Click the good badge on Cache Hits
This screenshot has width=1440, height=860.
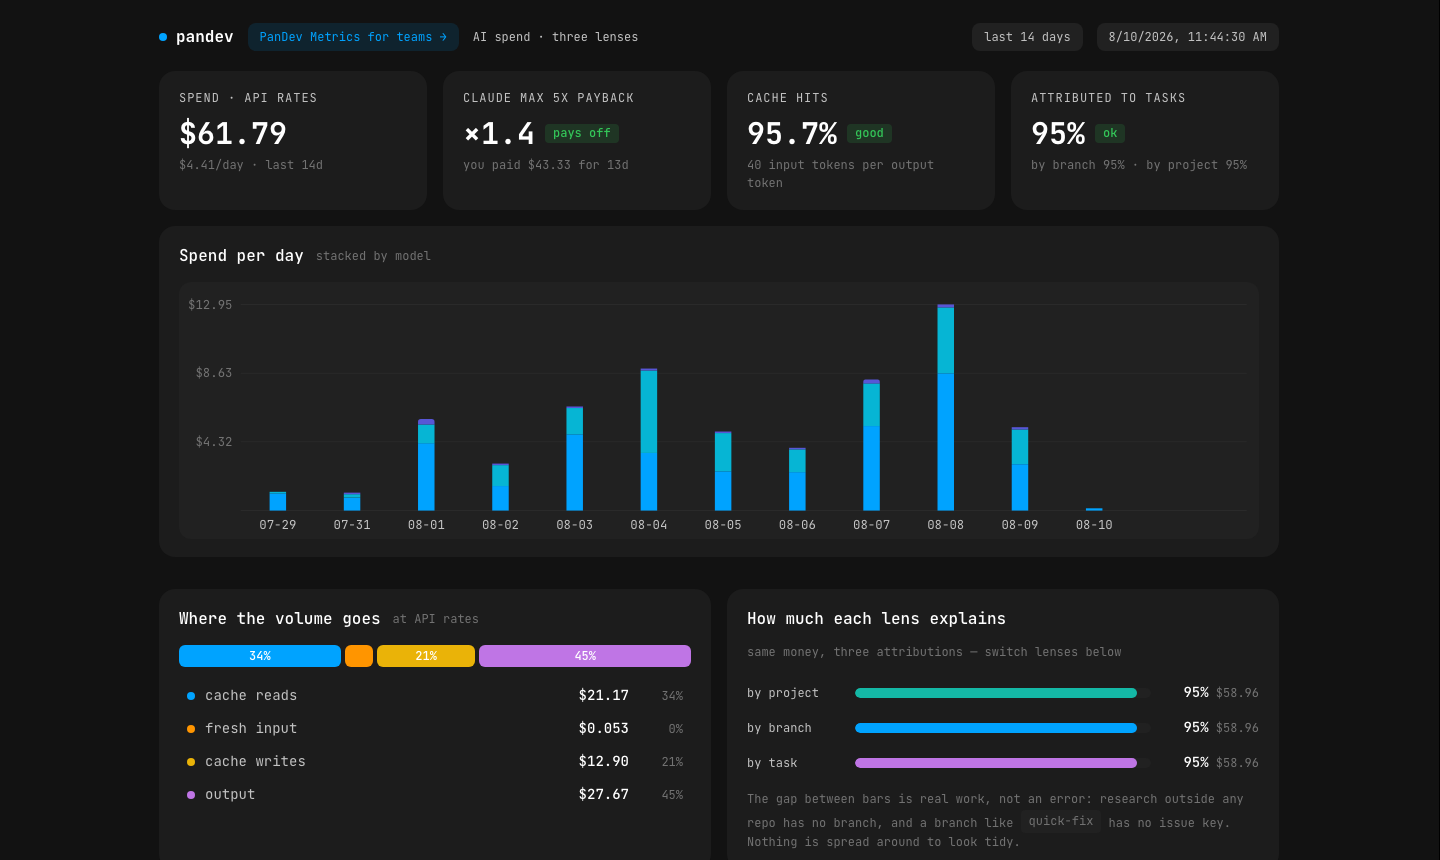[869, 133]
